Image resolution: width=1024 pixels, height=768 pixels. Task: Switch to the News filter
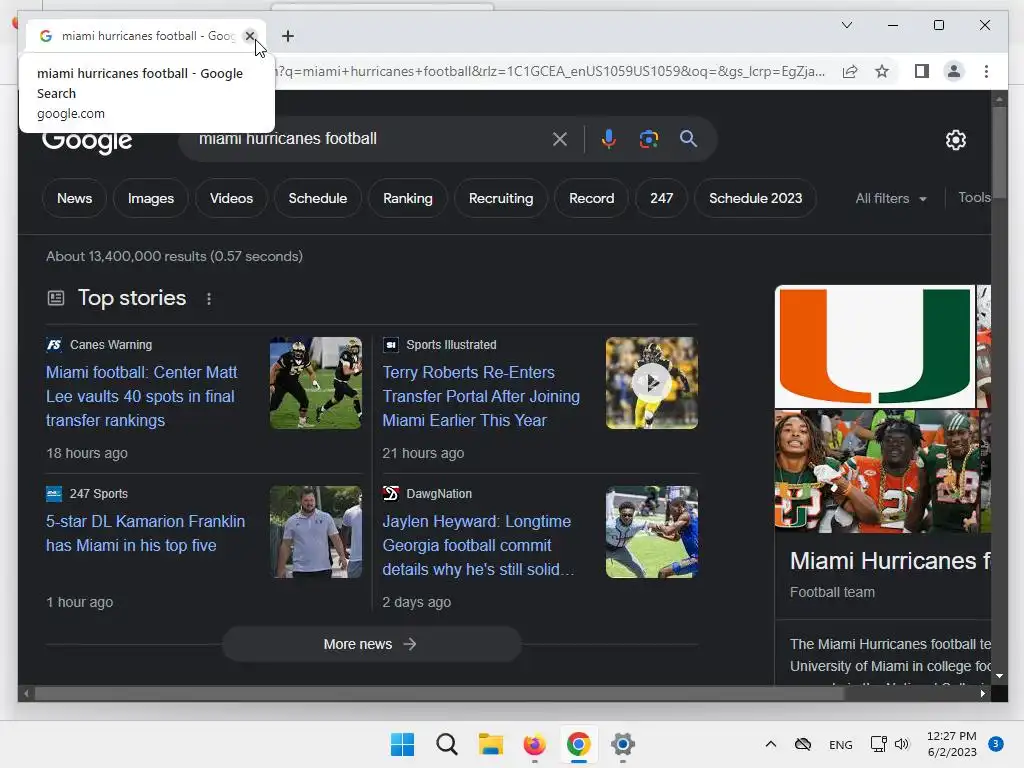click(74, 199)
